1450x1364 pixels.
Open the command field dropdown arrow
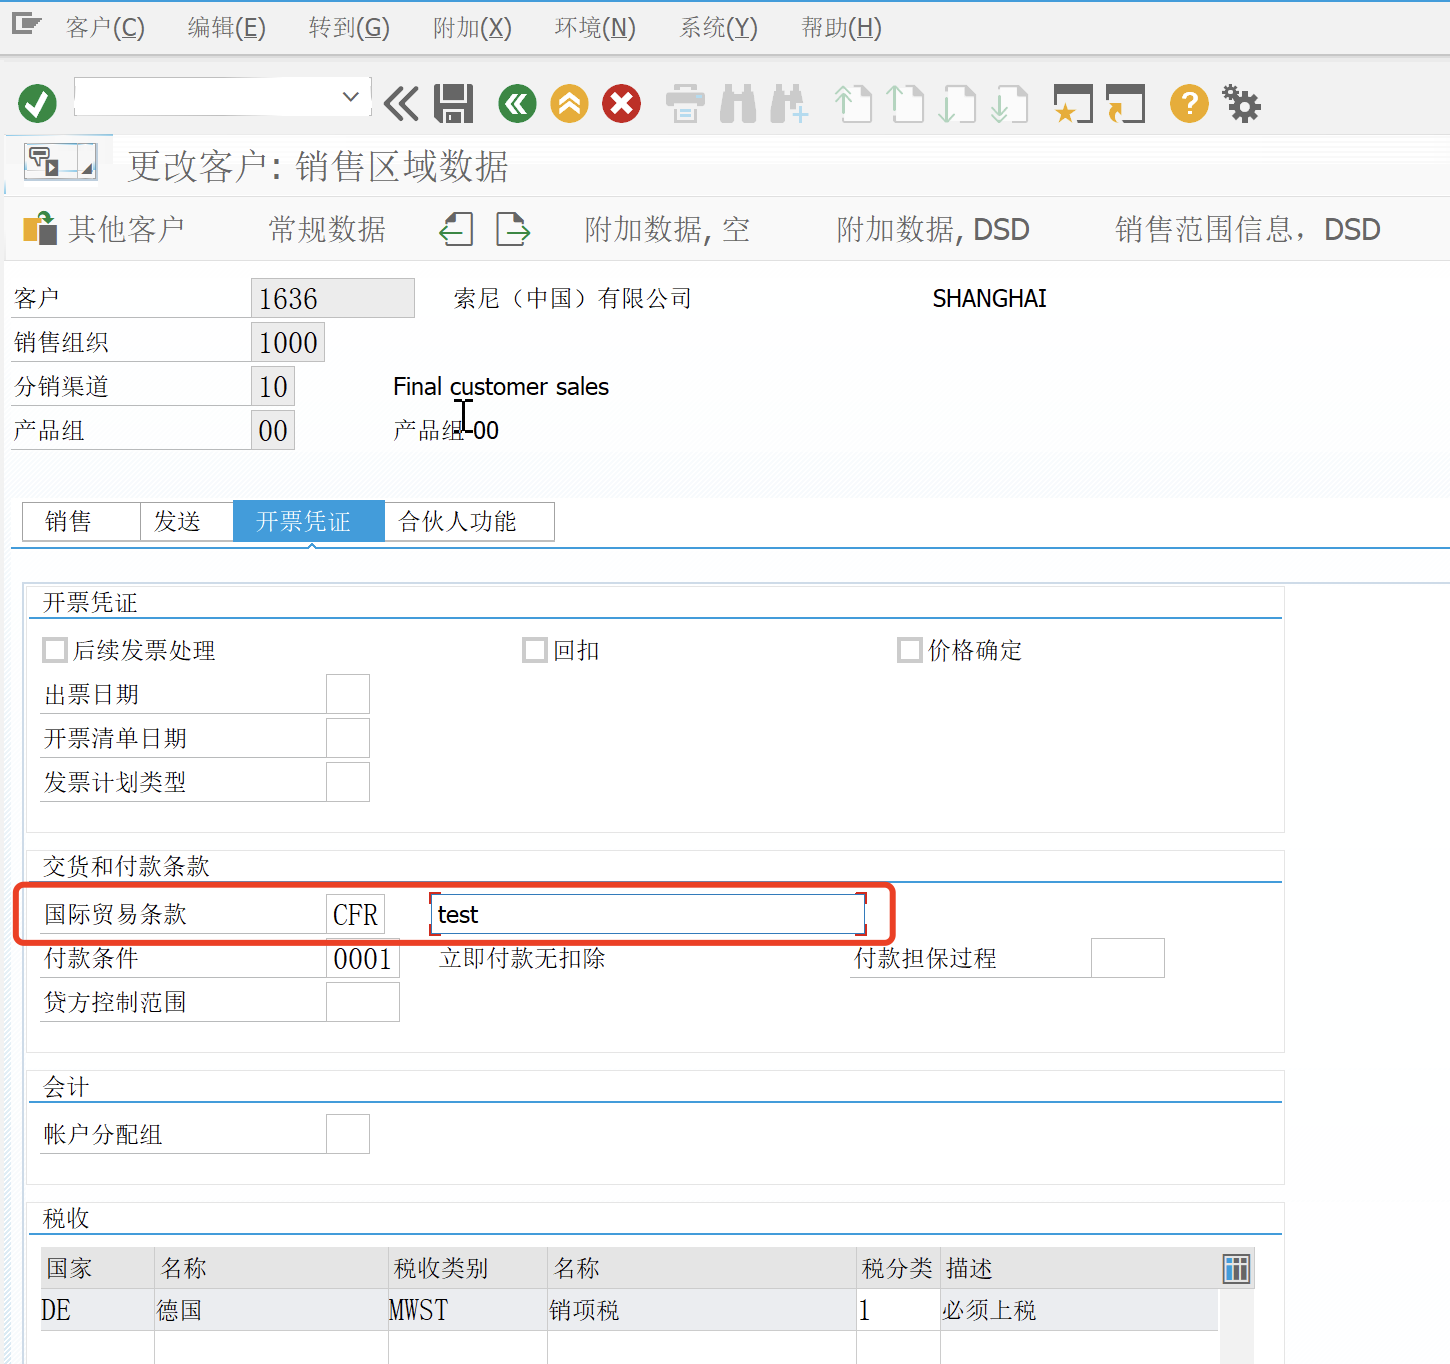(350, 97)
